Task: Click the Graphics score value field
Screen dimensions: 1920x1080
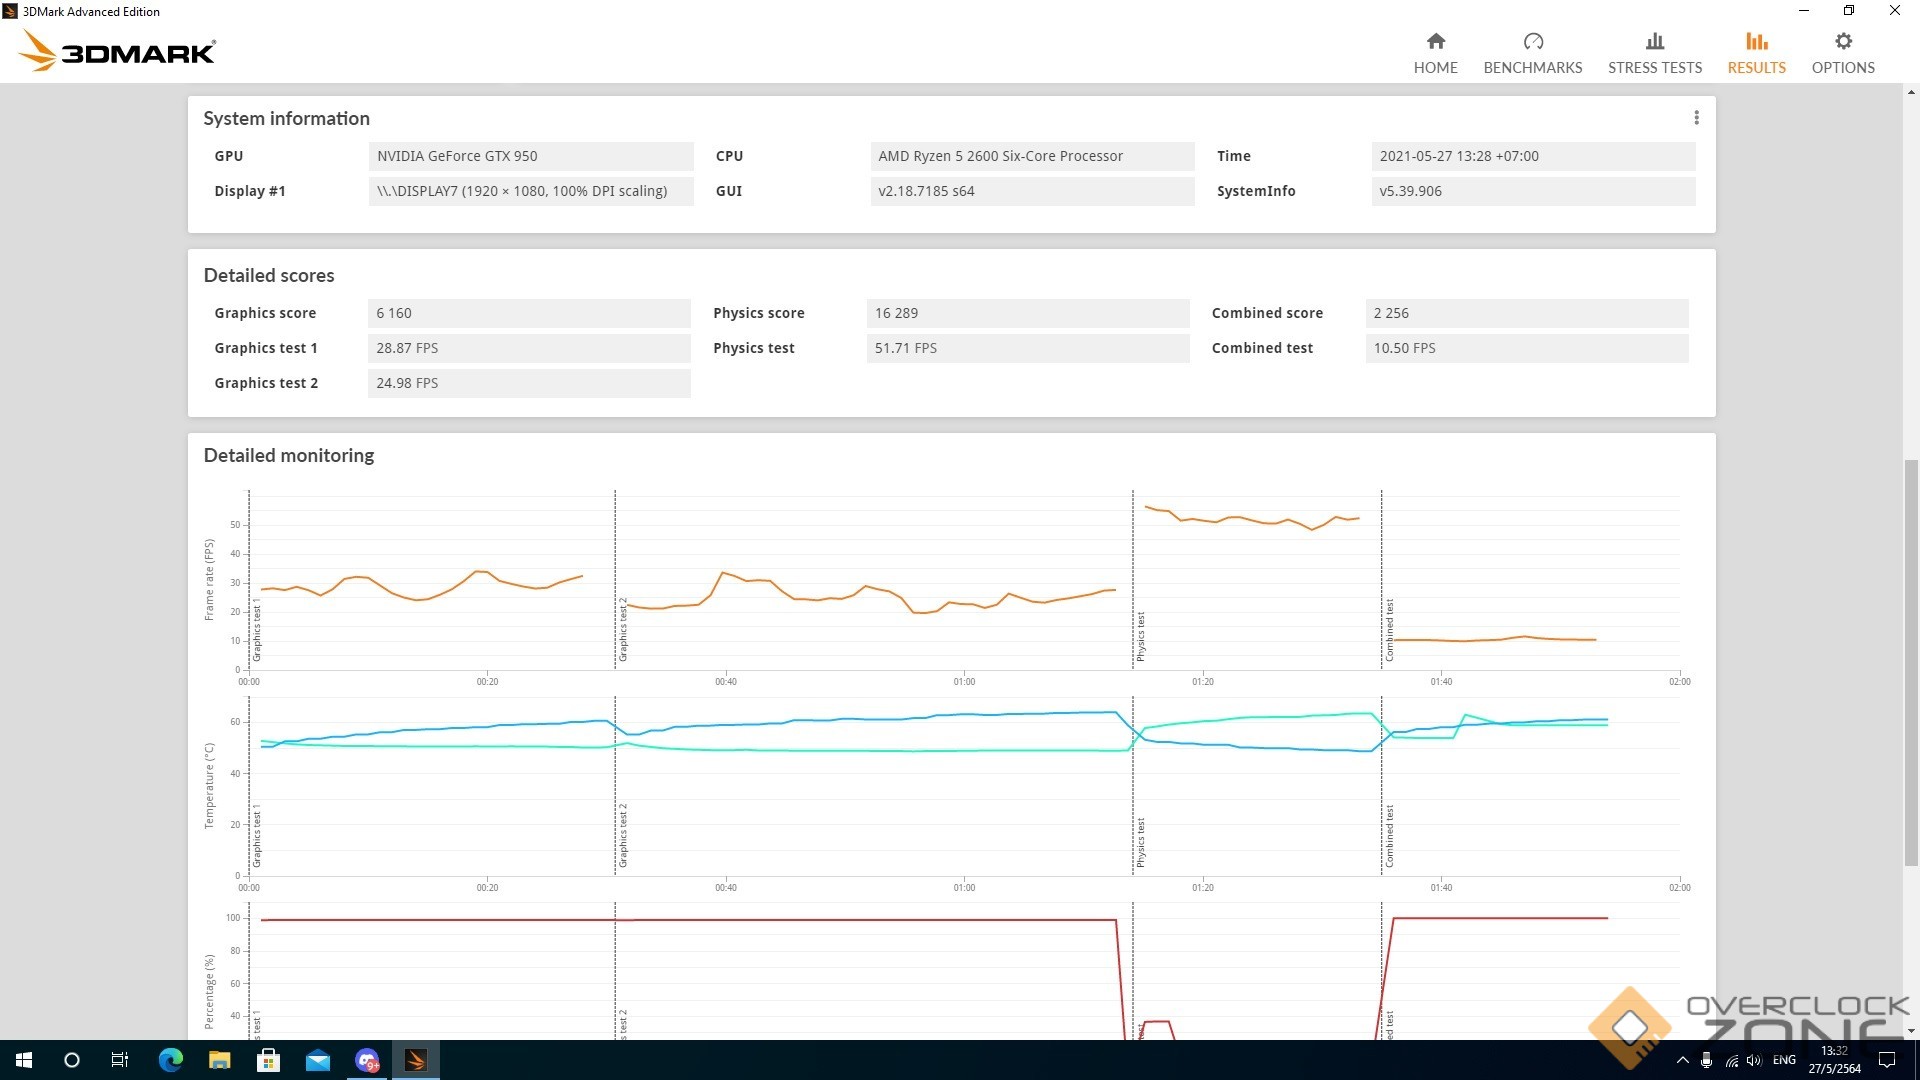Action: [x=528, y=313]
